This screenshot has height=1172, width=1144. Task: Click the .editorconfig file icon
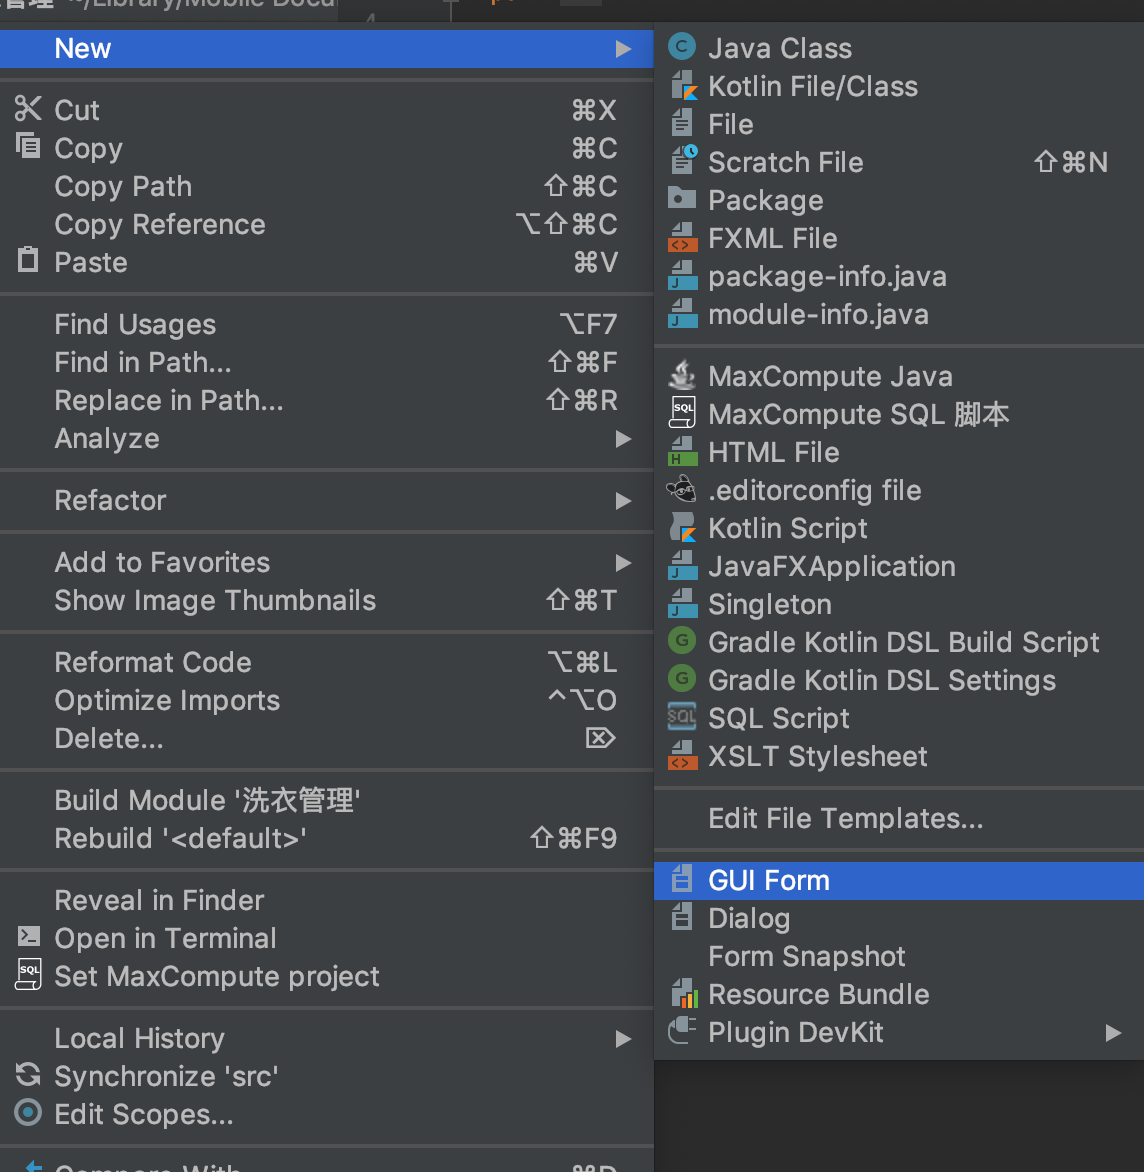pyautogui.click(x=682, y=490)
